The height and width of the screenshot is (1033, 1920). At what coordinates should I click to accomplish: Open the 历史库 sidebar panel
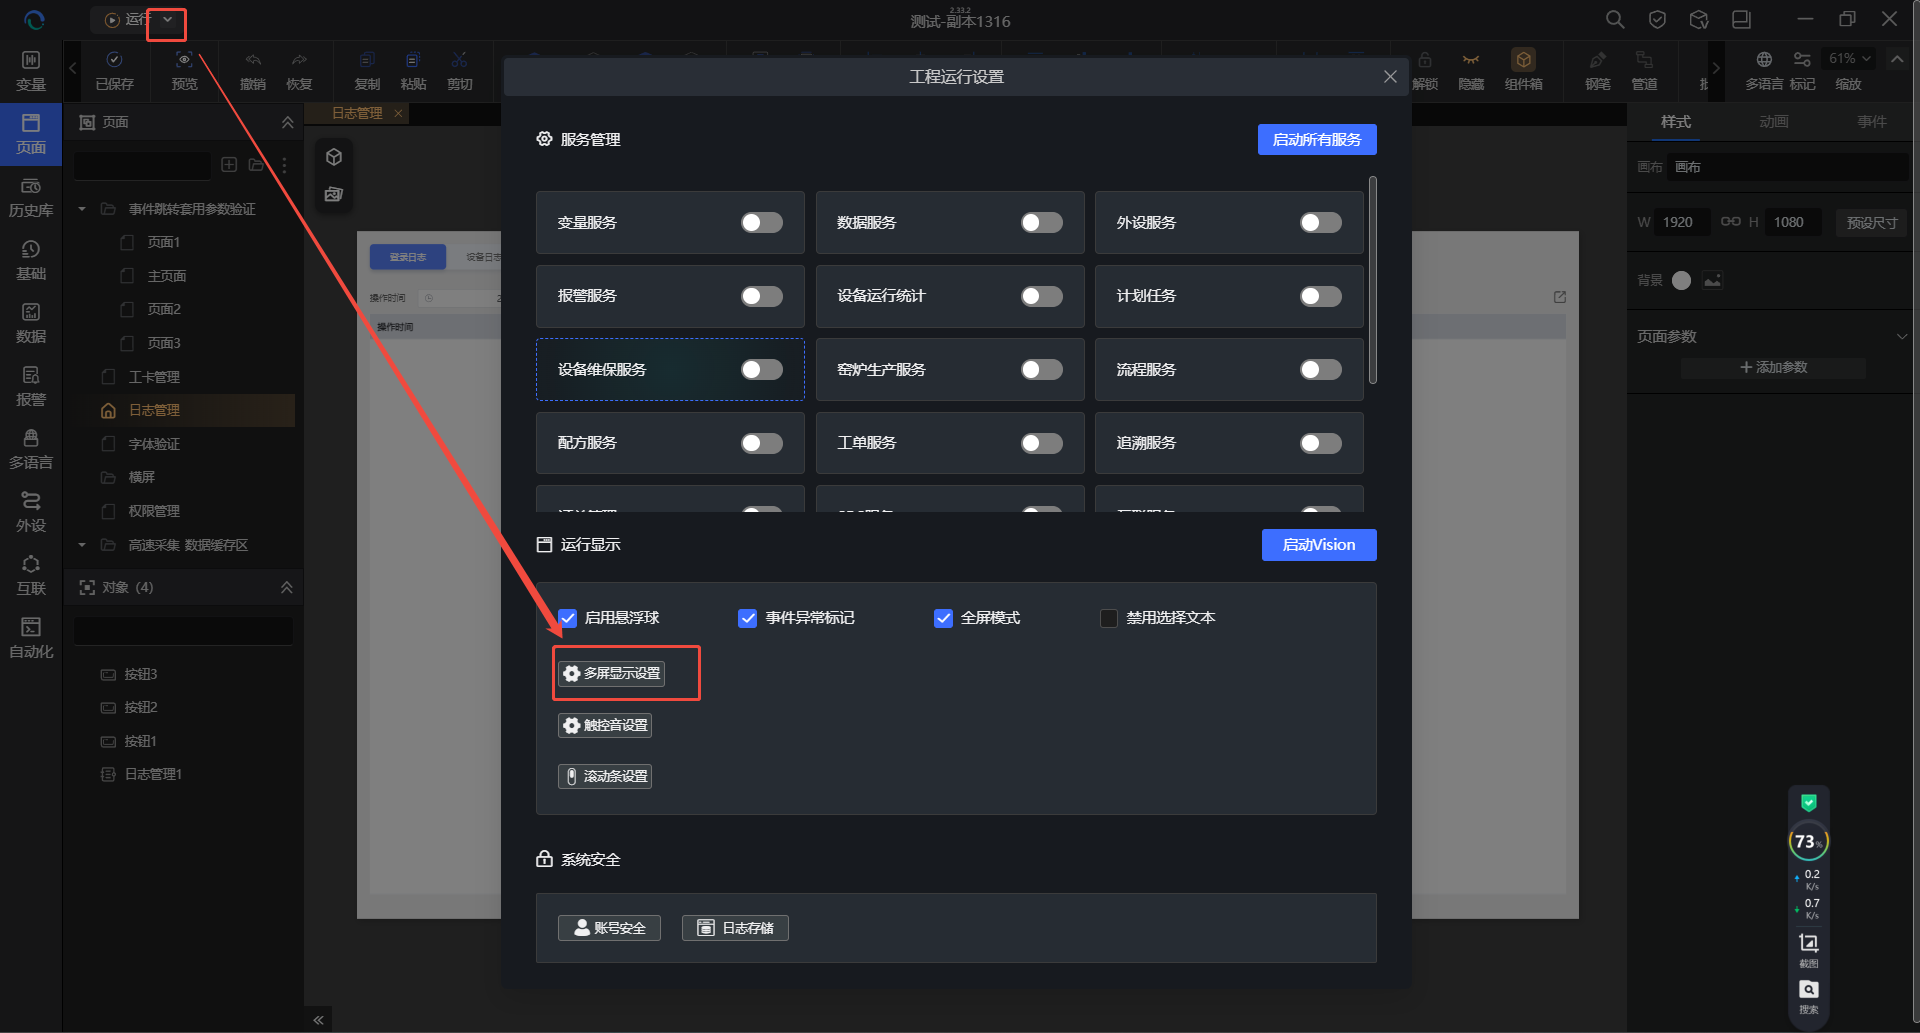pyautogui.click(x=31, y=197)
